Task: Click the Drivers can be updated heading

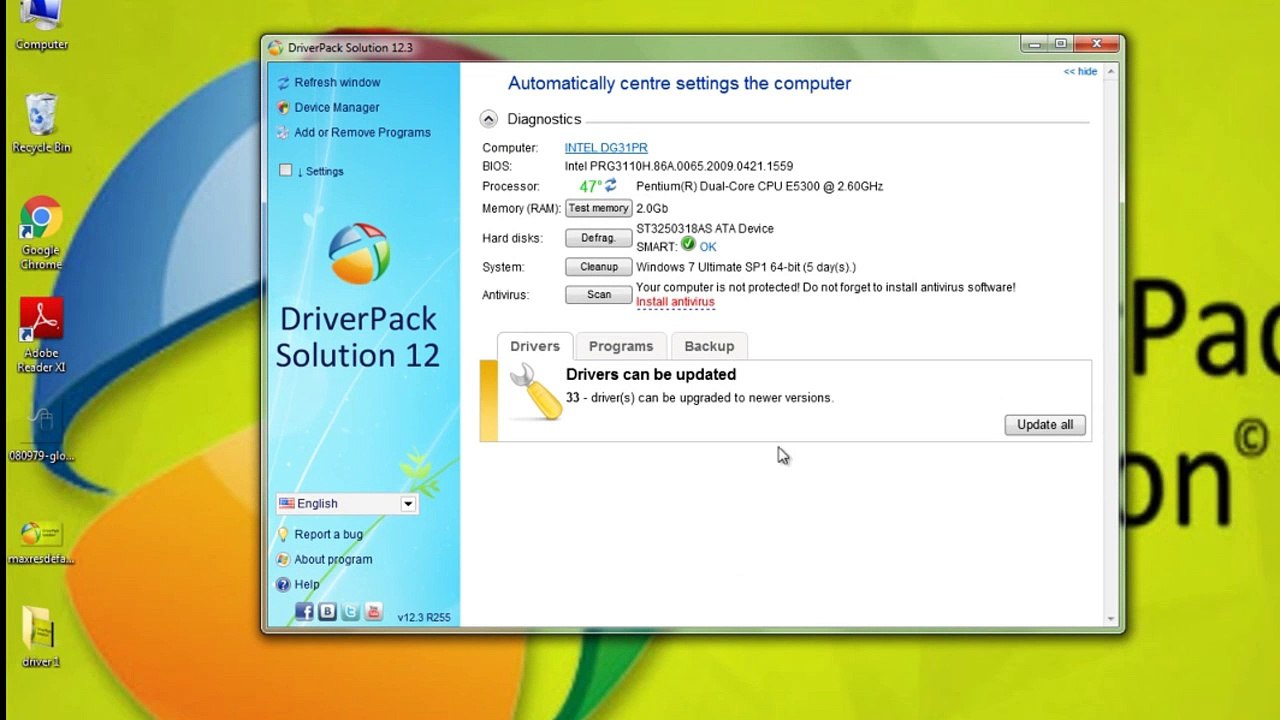Action: [x=651, y=374]
